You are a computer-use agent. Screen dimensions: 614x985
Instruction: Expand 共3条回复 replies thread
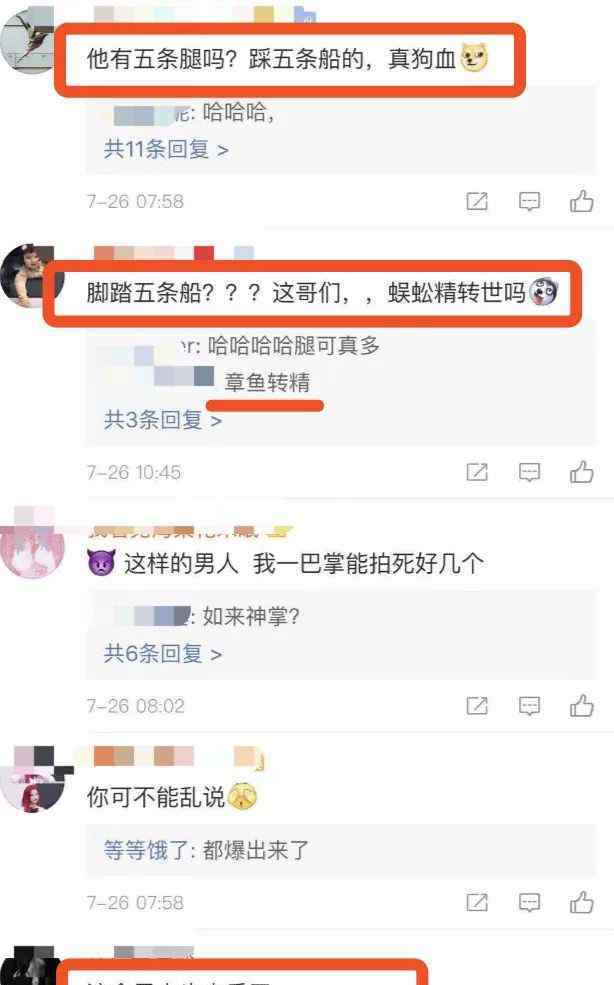163,420
